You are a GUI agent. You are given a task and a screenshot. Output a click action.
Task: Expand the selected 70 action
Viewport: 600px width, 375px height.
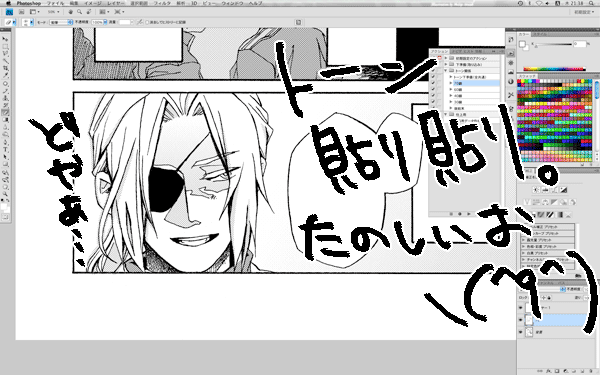[x=451, y=83]
